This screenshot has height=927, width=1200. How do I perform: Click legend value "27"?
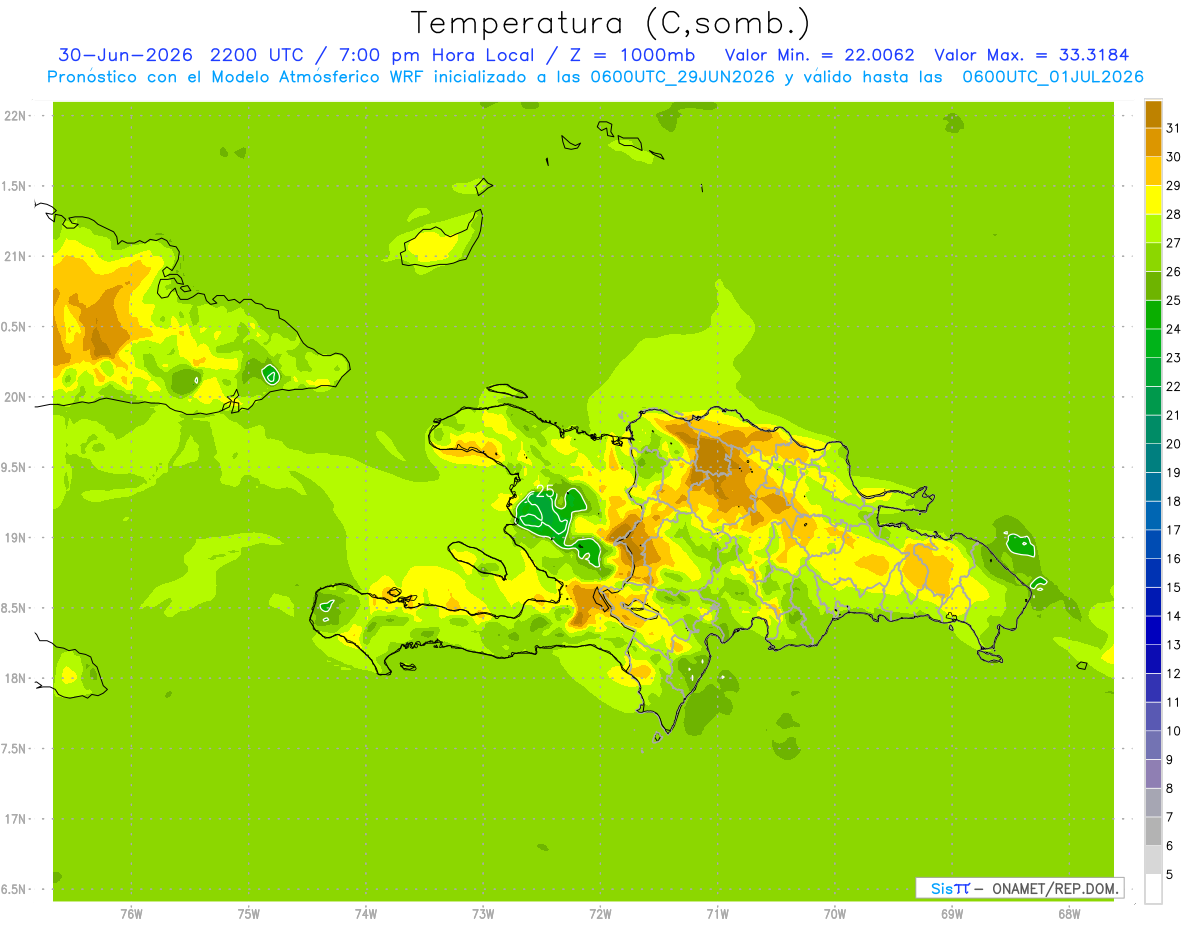(1174, 243)
